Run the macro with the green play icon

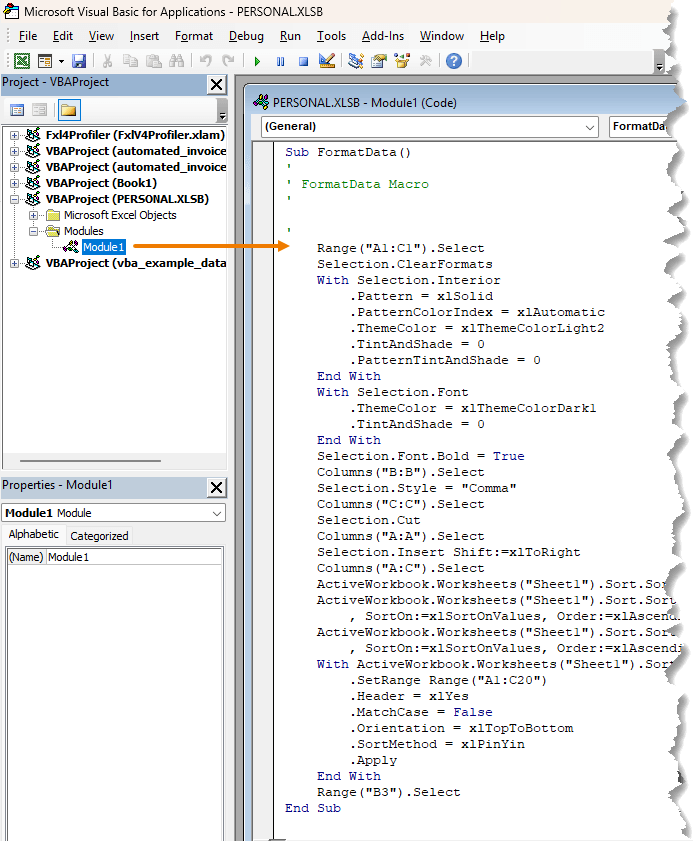point(257,62)
